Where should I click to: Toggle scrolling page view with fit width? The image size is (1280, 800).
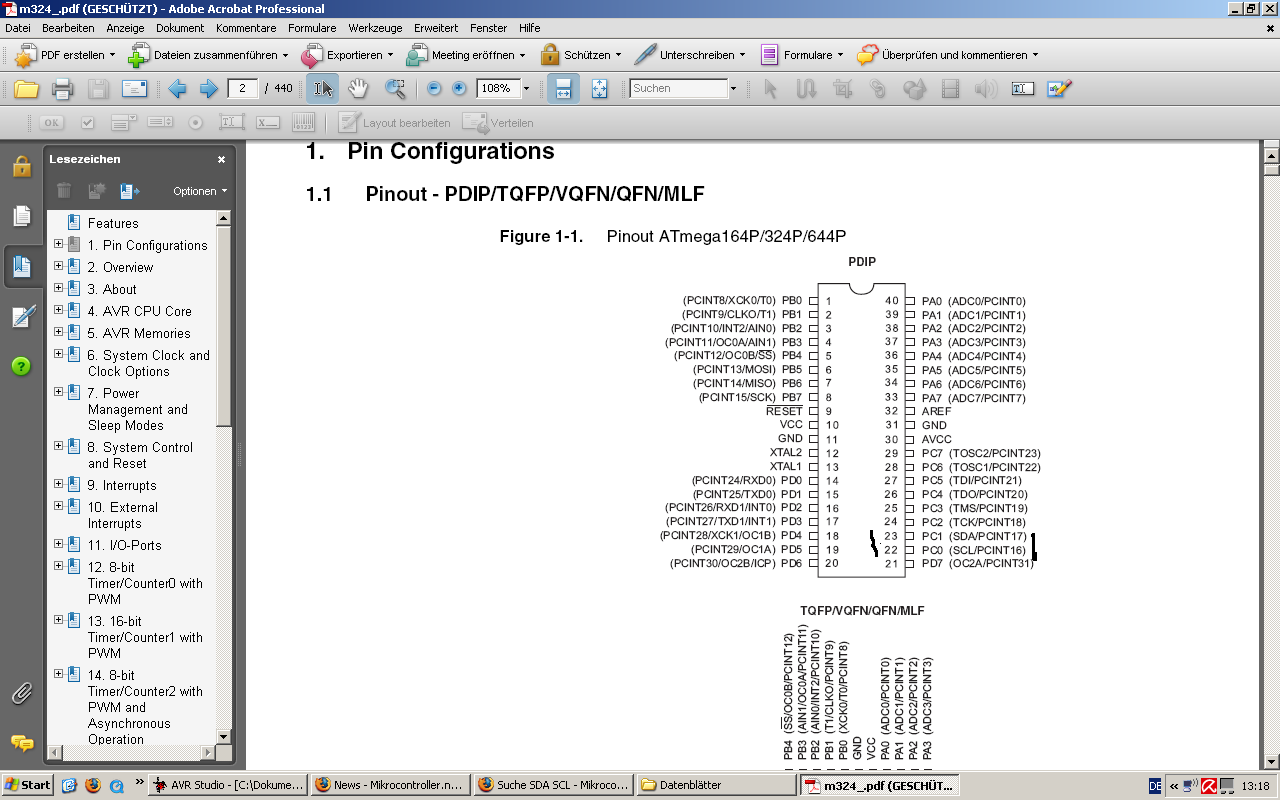pos(563,89)
